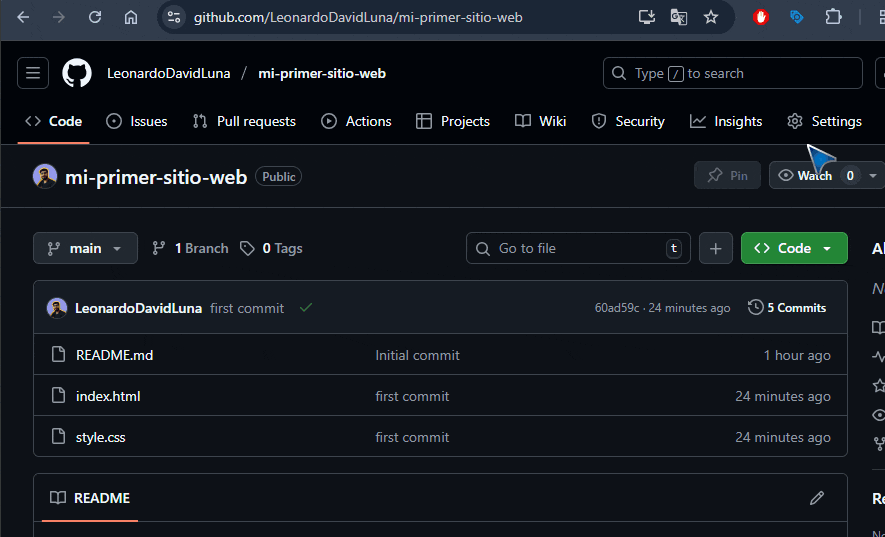
Task: Open the latest first commit message
Action: [247, 308]
